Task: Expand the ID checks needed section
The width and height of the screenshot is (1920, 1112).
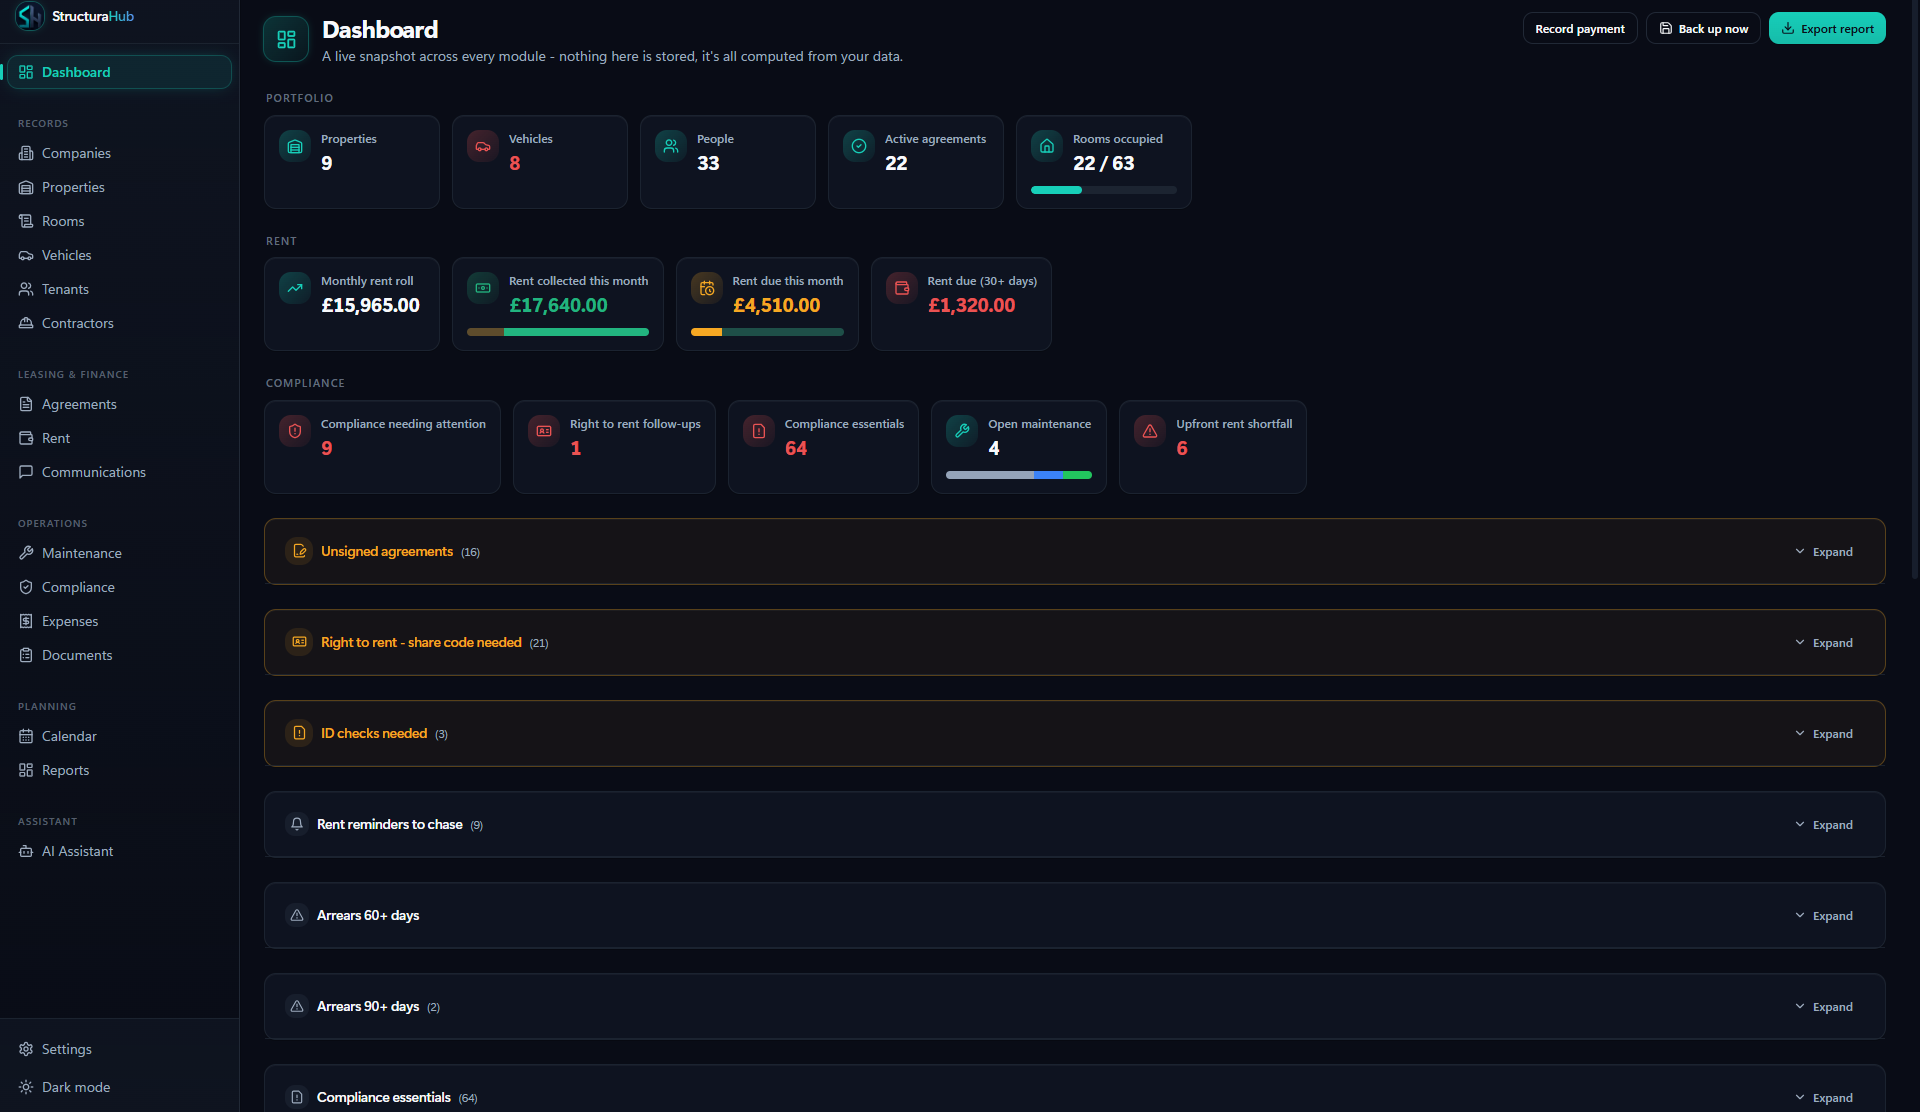Action: 1824,734
